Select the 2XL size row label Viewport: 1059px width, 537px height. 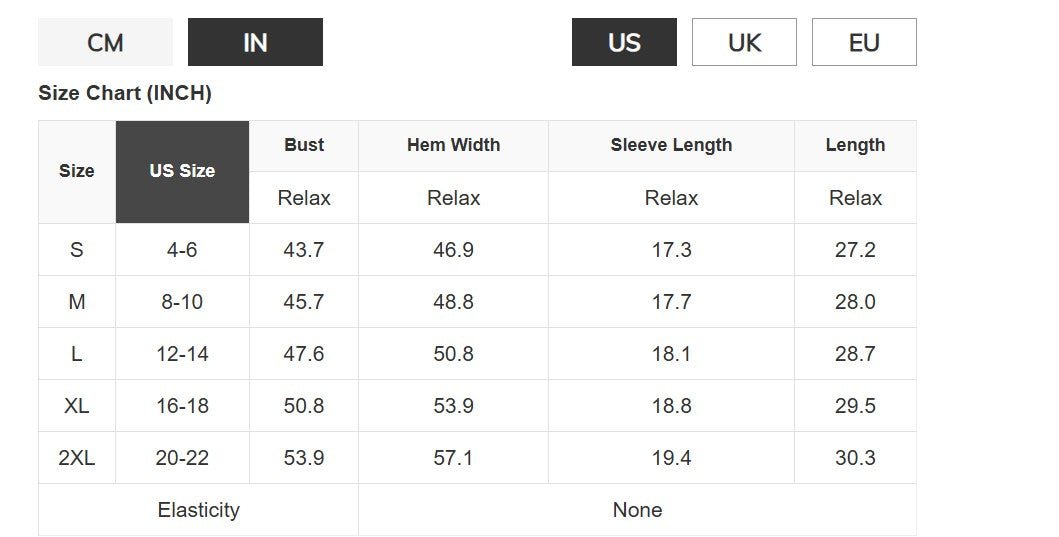pos(77,457)
